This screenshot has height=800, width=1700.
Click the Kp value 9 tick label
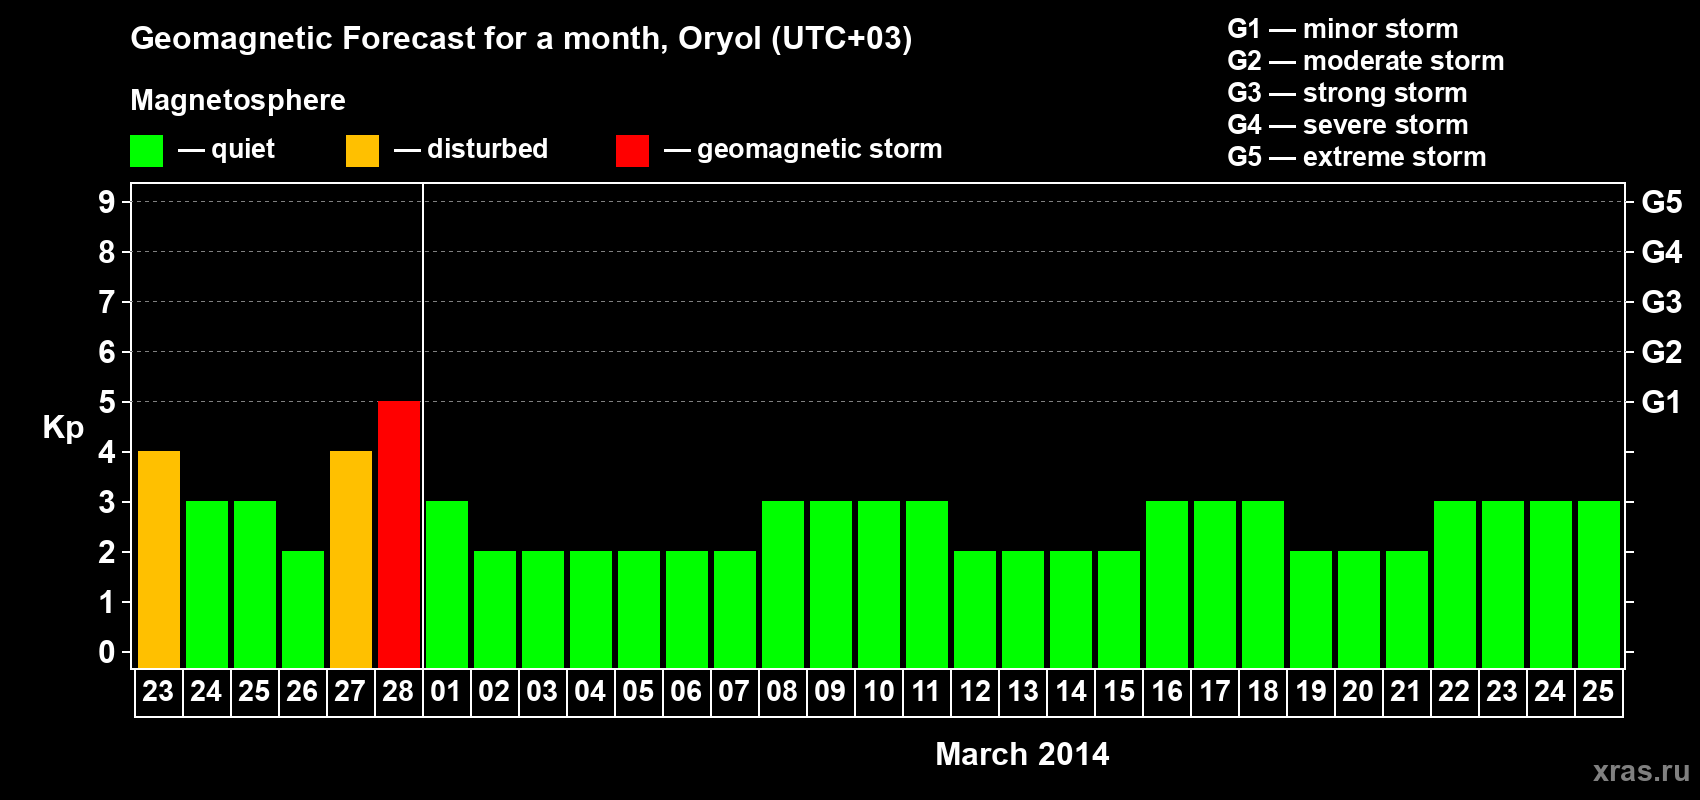107,202
